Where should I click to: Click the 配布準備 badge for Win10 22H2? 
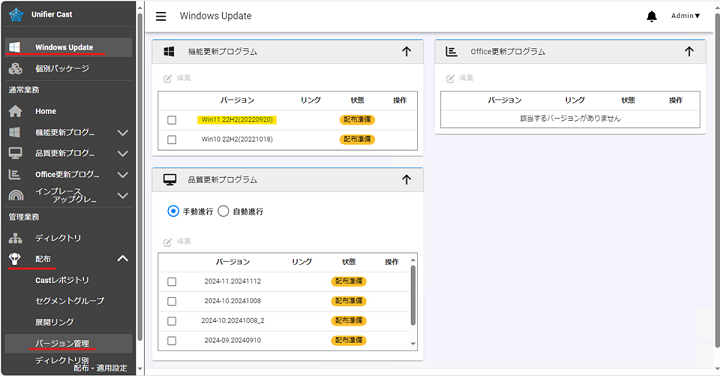(x=357, y=140)
